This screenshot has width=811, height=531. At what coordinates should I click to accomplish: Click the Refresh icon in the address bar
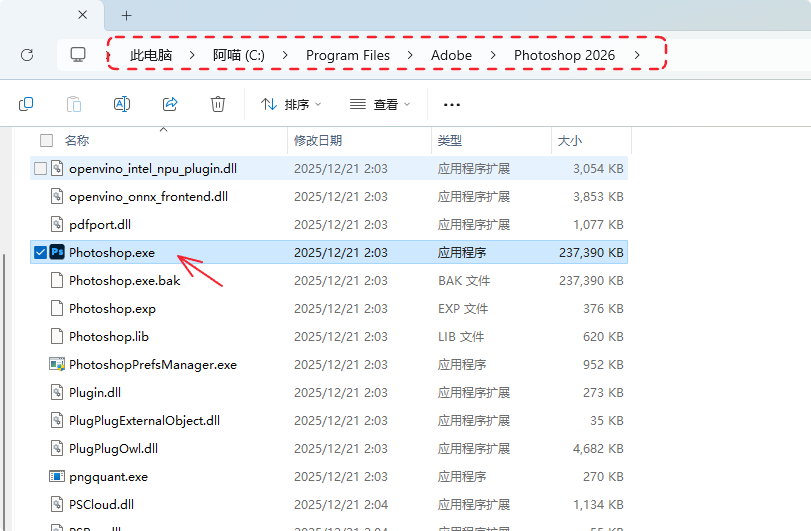[27, 55]
